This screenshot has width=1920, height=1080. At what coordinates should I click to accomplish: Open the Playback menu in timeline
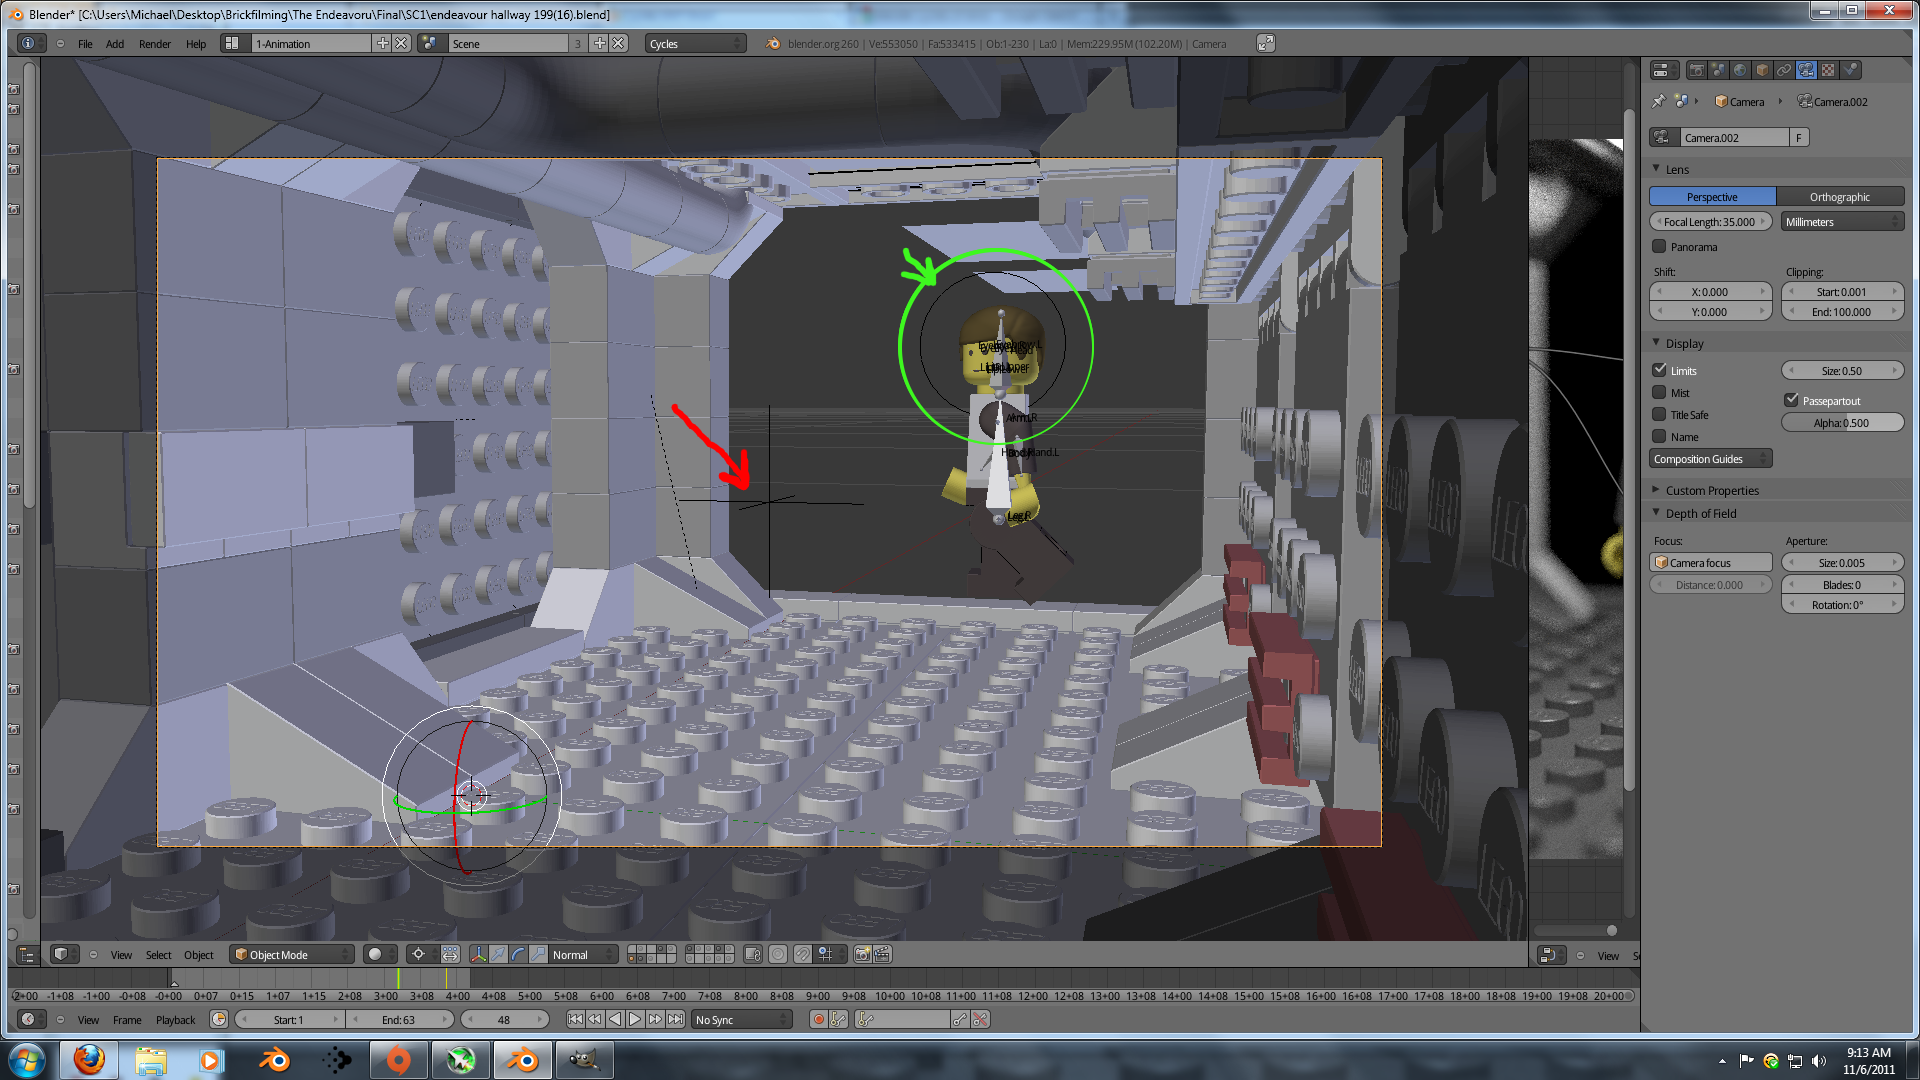175,1019
